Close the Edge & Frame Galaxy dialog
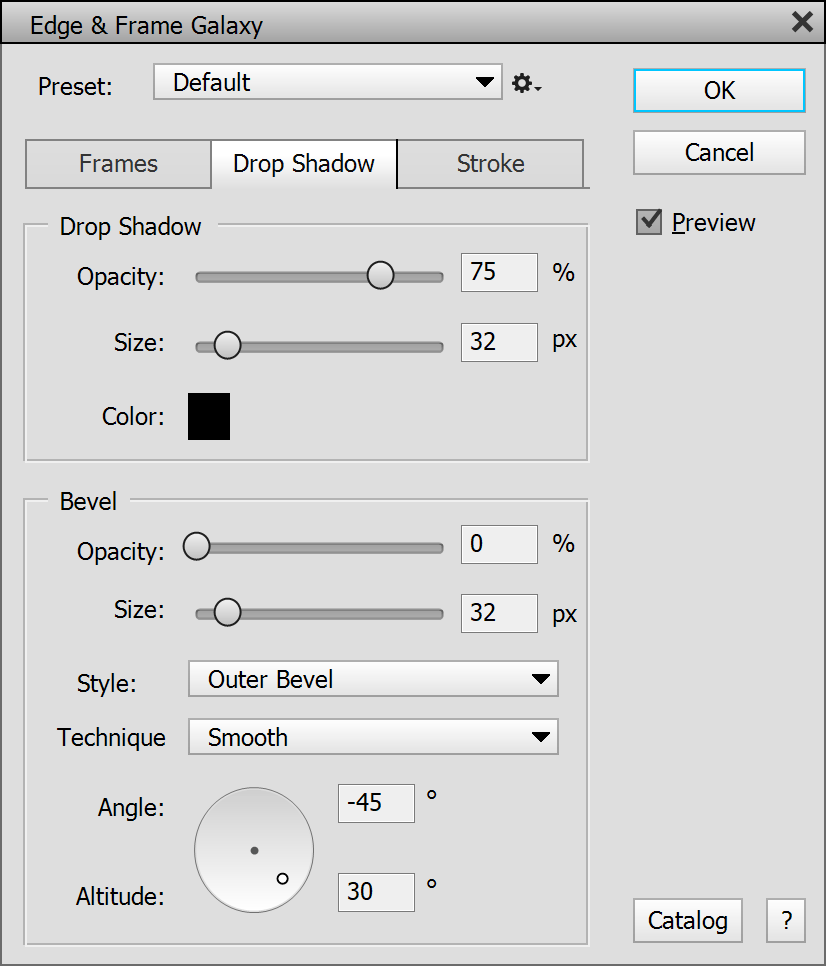This screenshot has width=826, height=966. tap(802, 22)
